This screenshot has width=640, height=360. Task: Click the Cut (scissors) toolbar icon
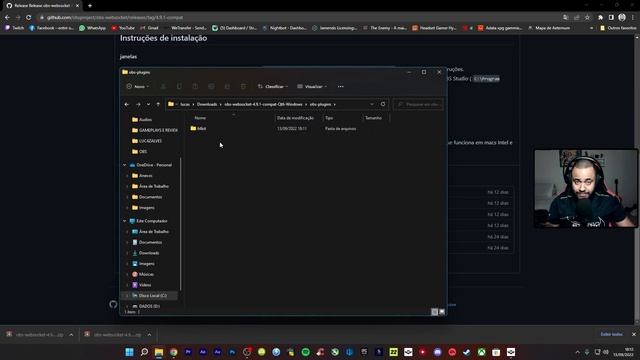tap(163, 87)
